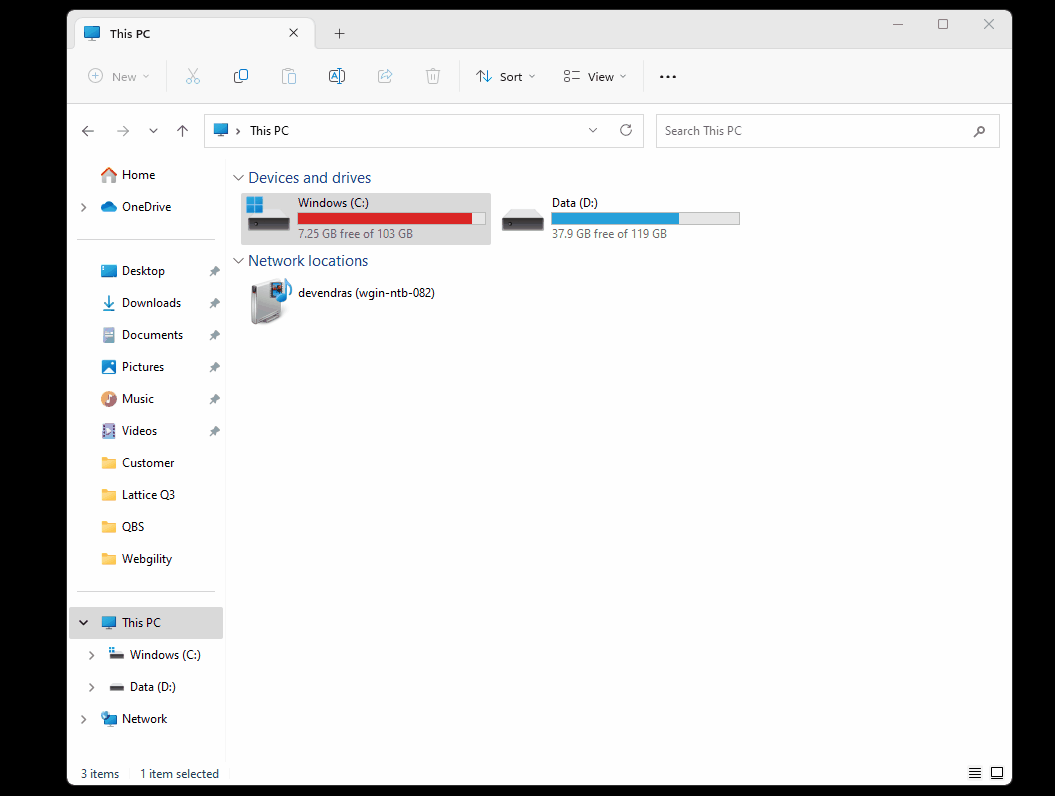Viewport: 1055px width, 796px height.
Task: Switch to details view layout icon
Action: 975,773
